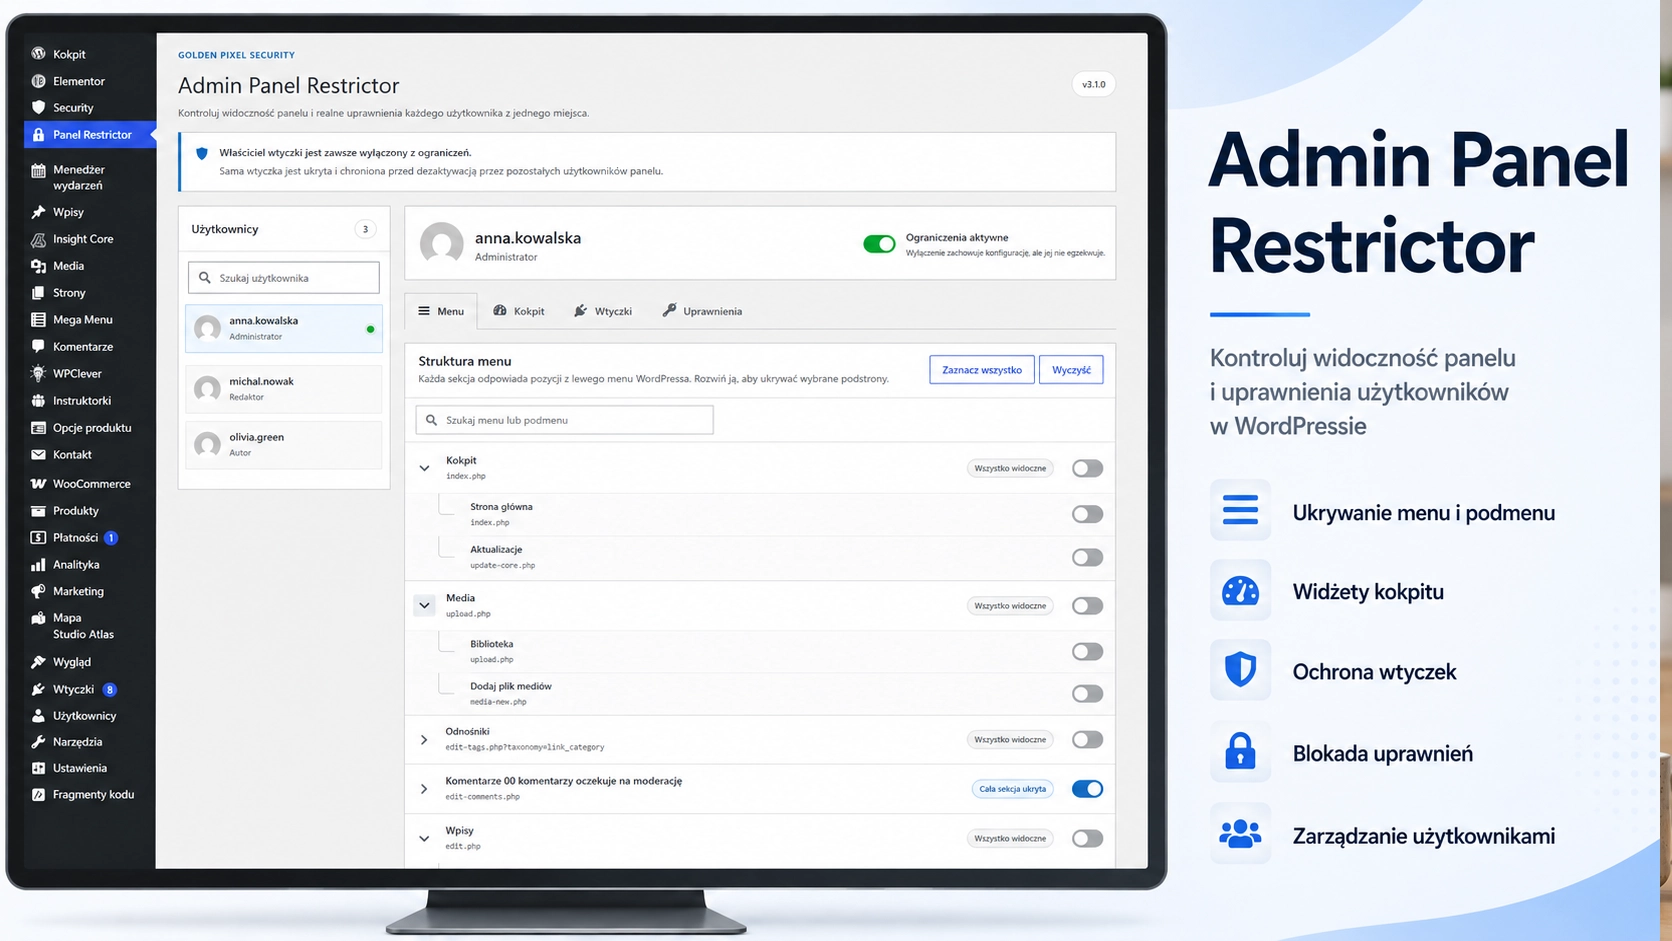Screen dimensions: 1672x941
Task: Open the Mapa Studio Atlas icon
Action: point(38,618)
